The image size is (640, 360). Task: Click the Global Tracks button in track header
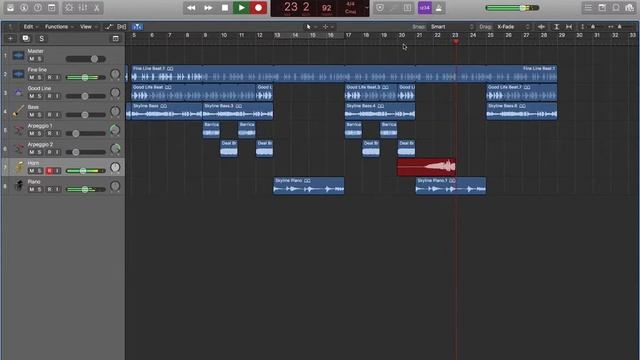tap(116, 38)
